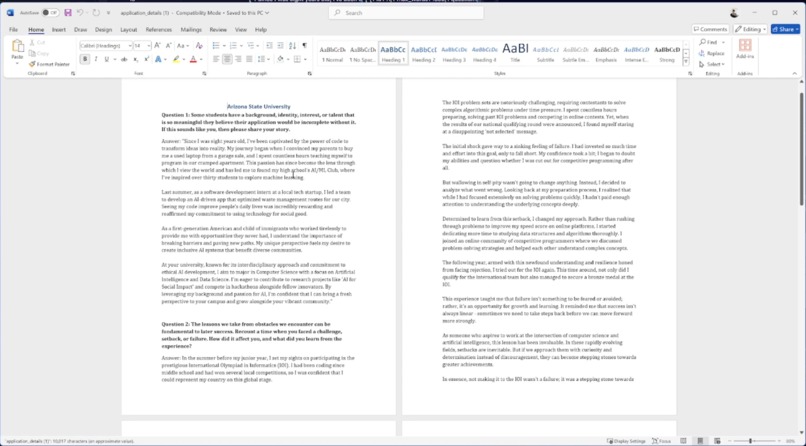Screen dimensions: 806x446
Task: Switch to the Design tab
Action: [x=103, y=30]
